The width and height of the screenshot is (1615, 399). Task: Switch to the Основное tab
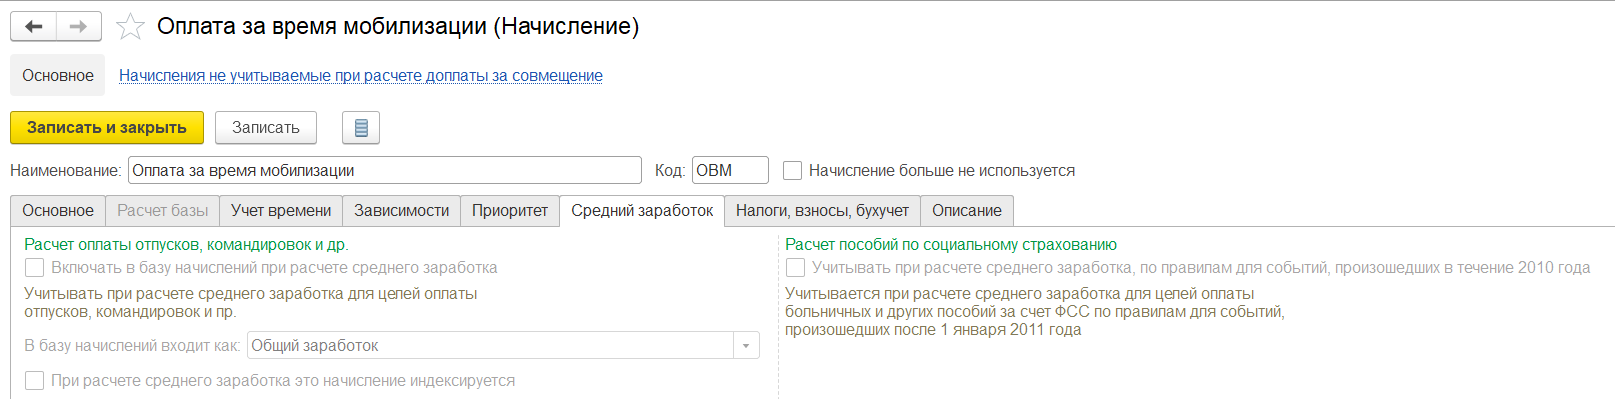[x=58, y=211]
